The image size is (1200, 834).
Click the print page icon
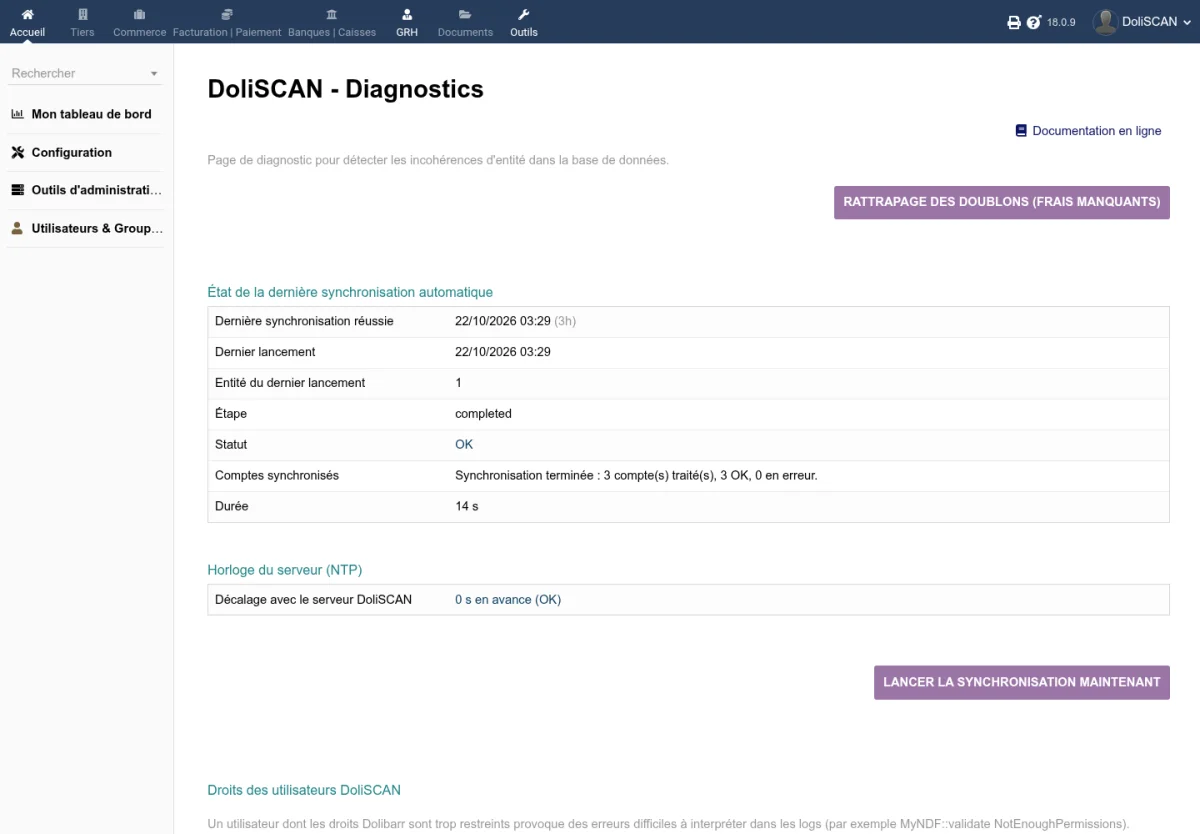tap(1014, 22)
